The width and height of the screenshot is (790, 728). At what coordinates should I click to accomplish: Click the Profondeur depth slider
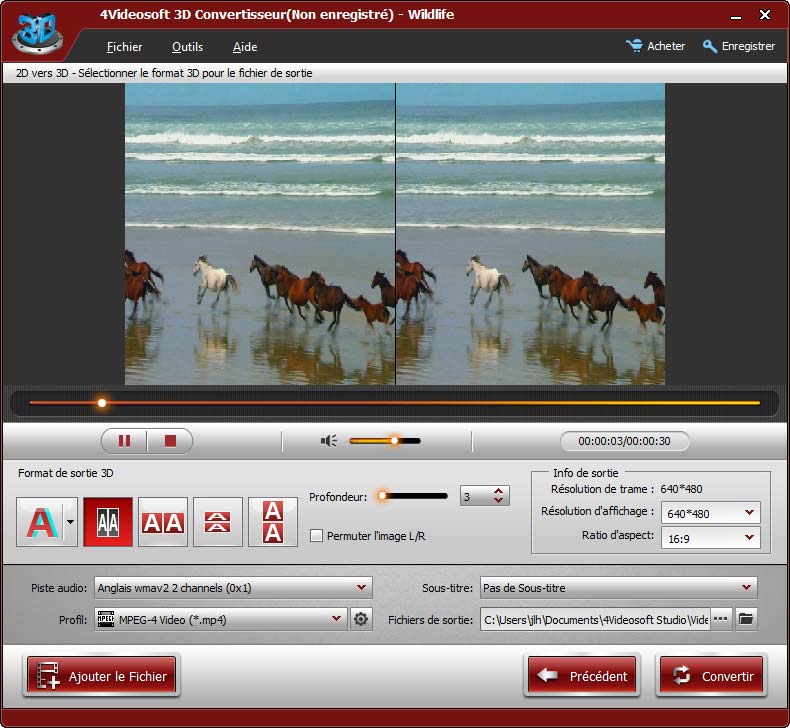point(412,495)
